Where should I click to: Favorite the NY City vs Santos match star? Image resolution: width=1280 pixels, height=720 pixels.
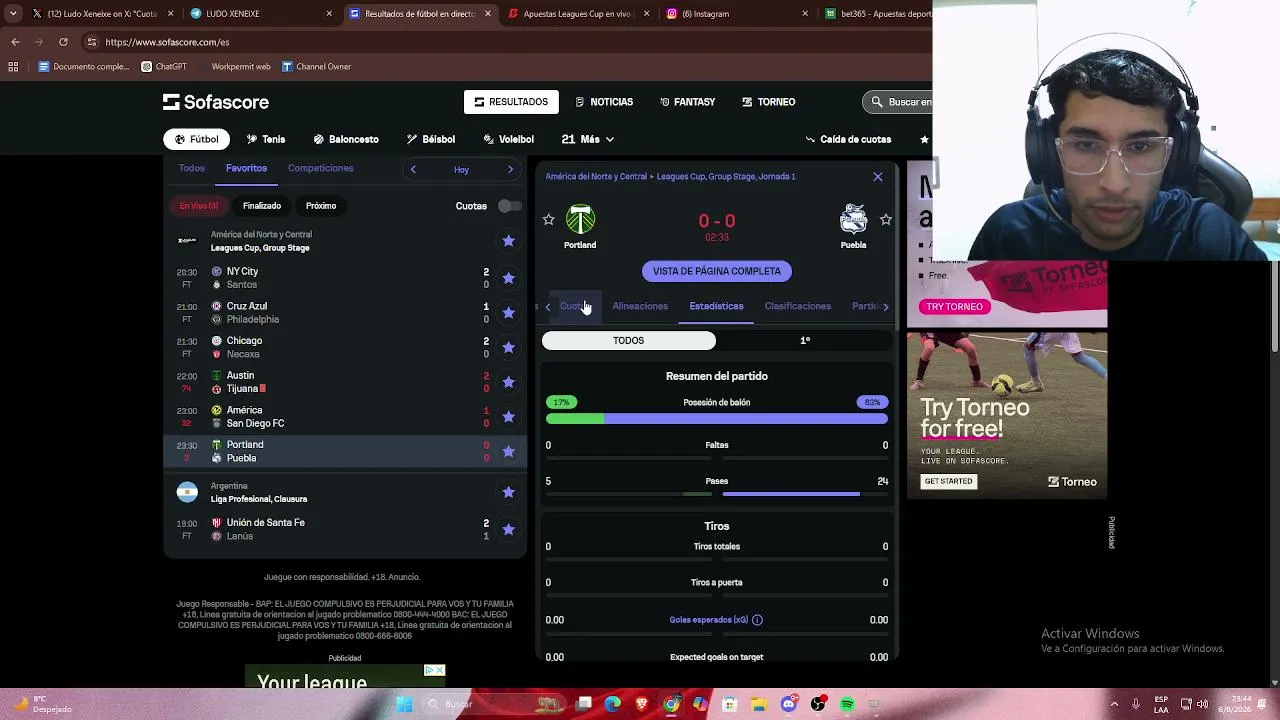(508, 278)
